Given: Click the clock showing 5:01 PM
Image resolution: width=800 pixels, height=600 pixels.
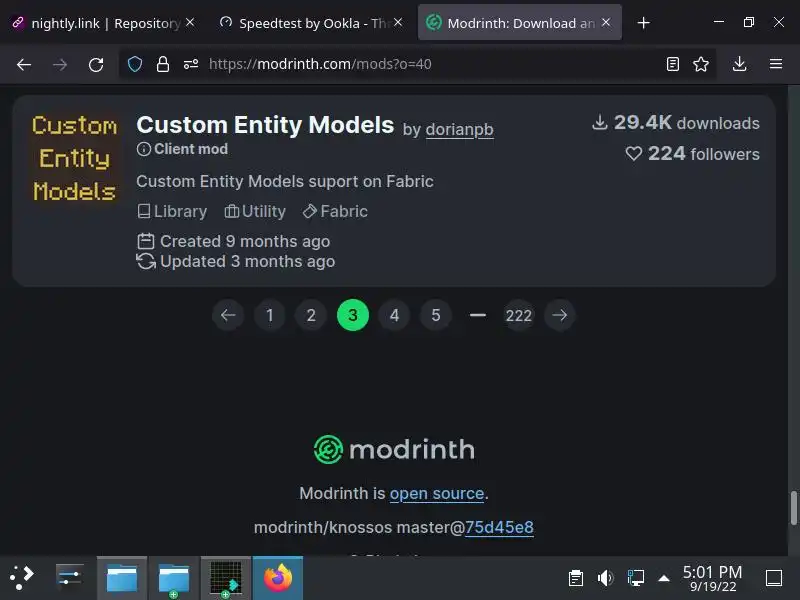Looking at the screenshot, I should coord(712,578).
